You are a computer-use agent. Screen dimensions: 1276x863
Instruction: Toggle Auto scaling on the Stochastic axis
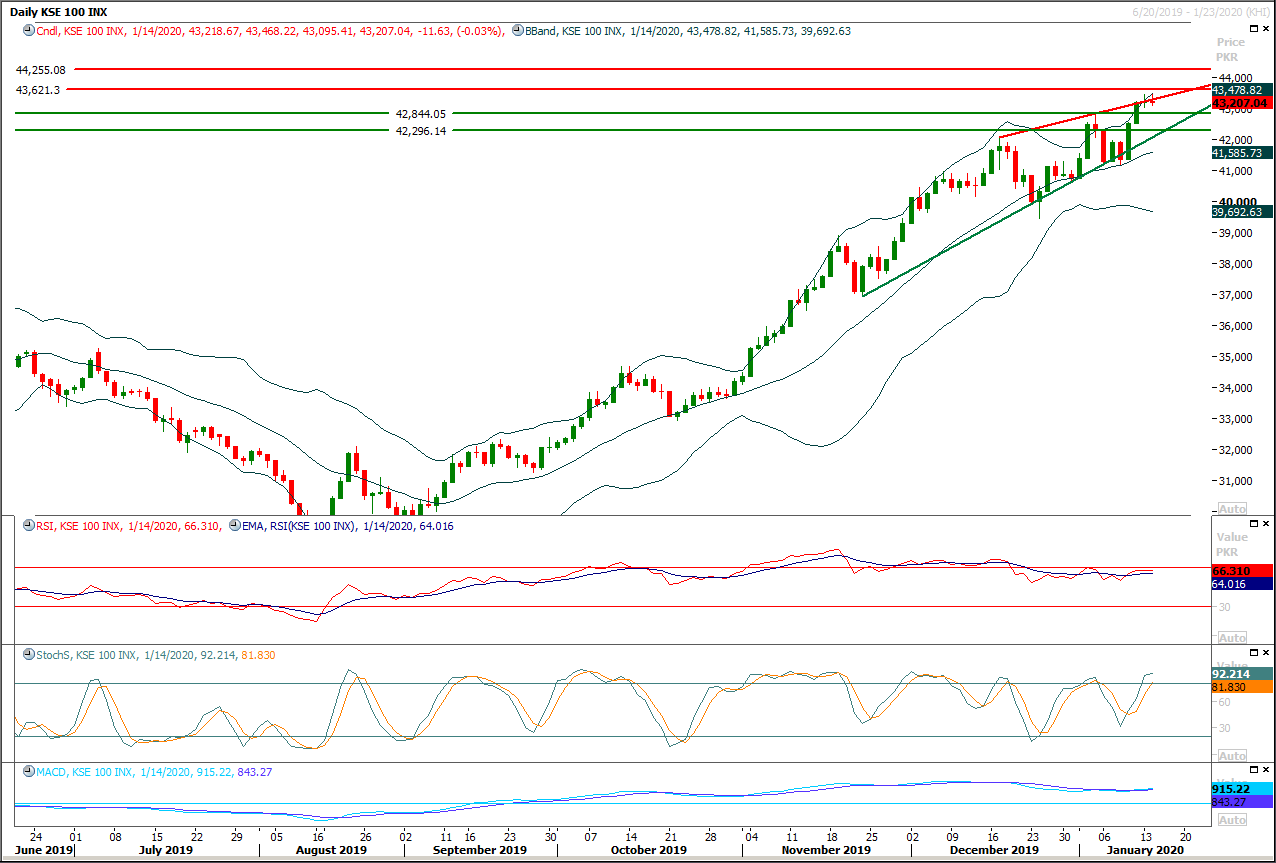tap(1232, 756)
